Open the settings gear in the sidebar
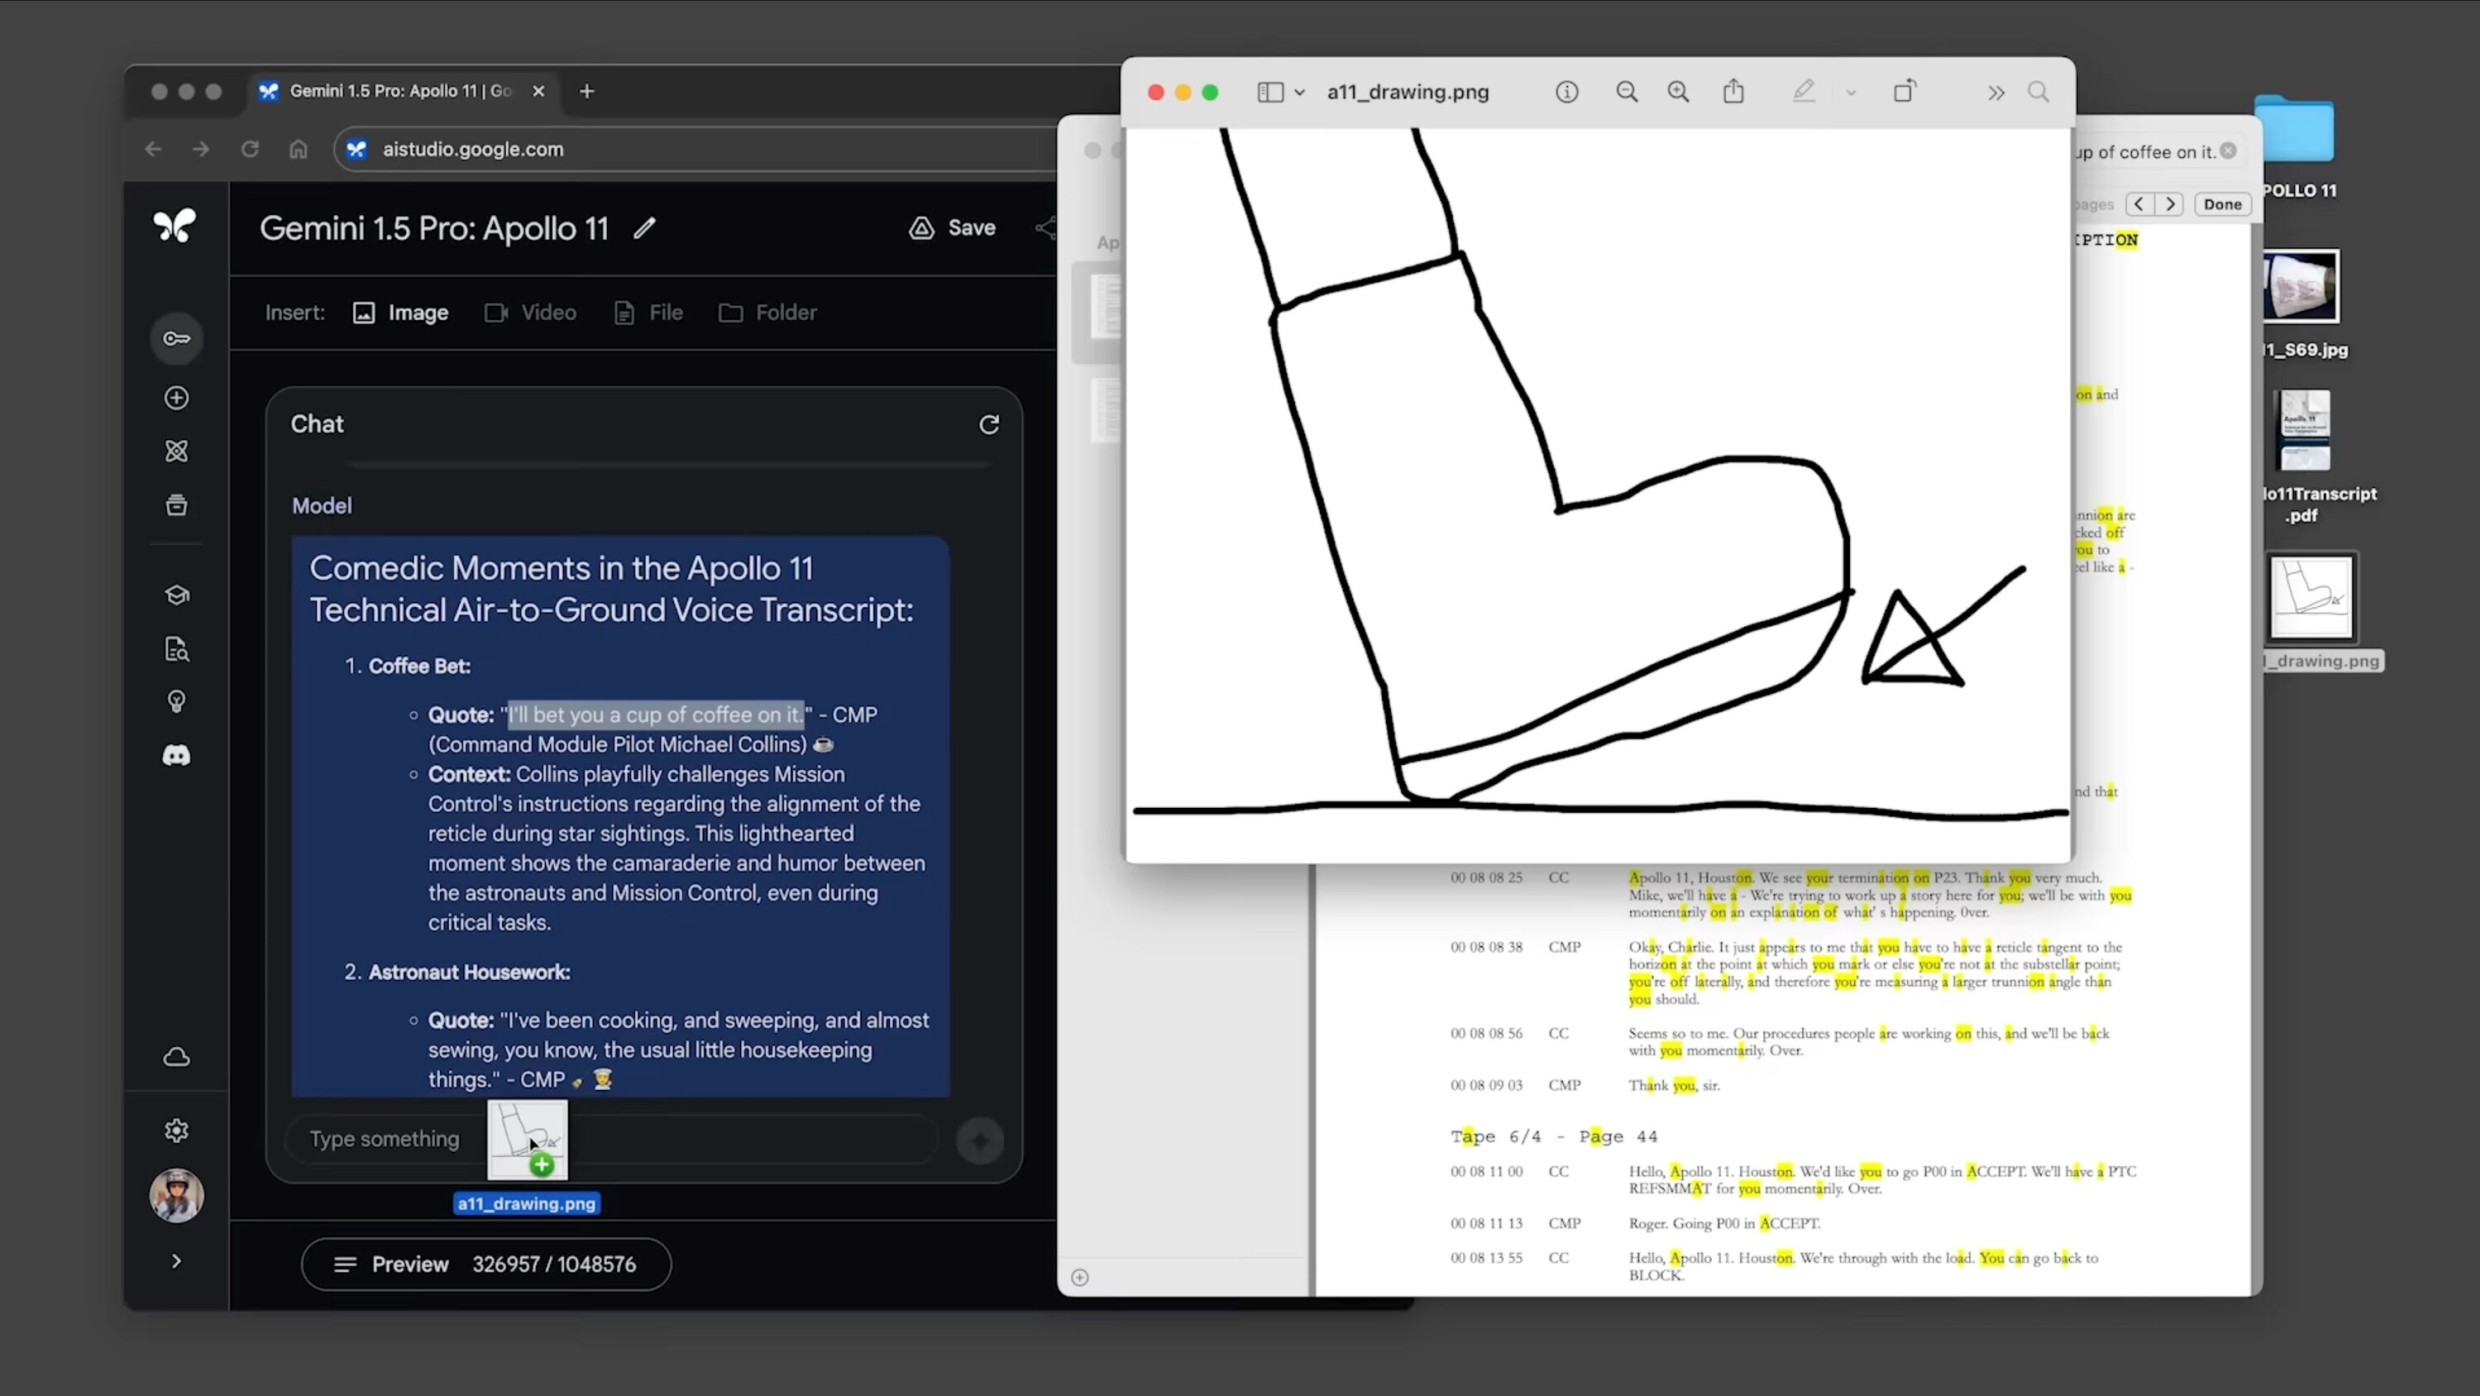The width and height of the screenshot is (2480, 1396). pyautogui.click(x=177, y=1130)
